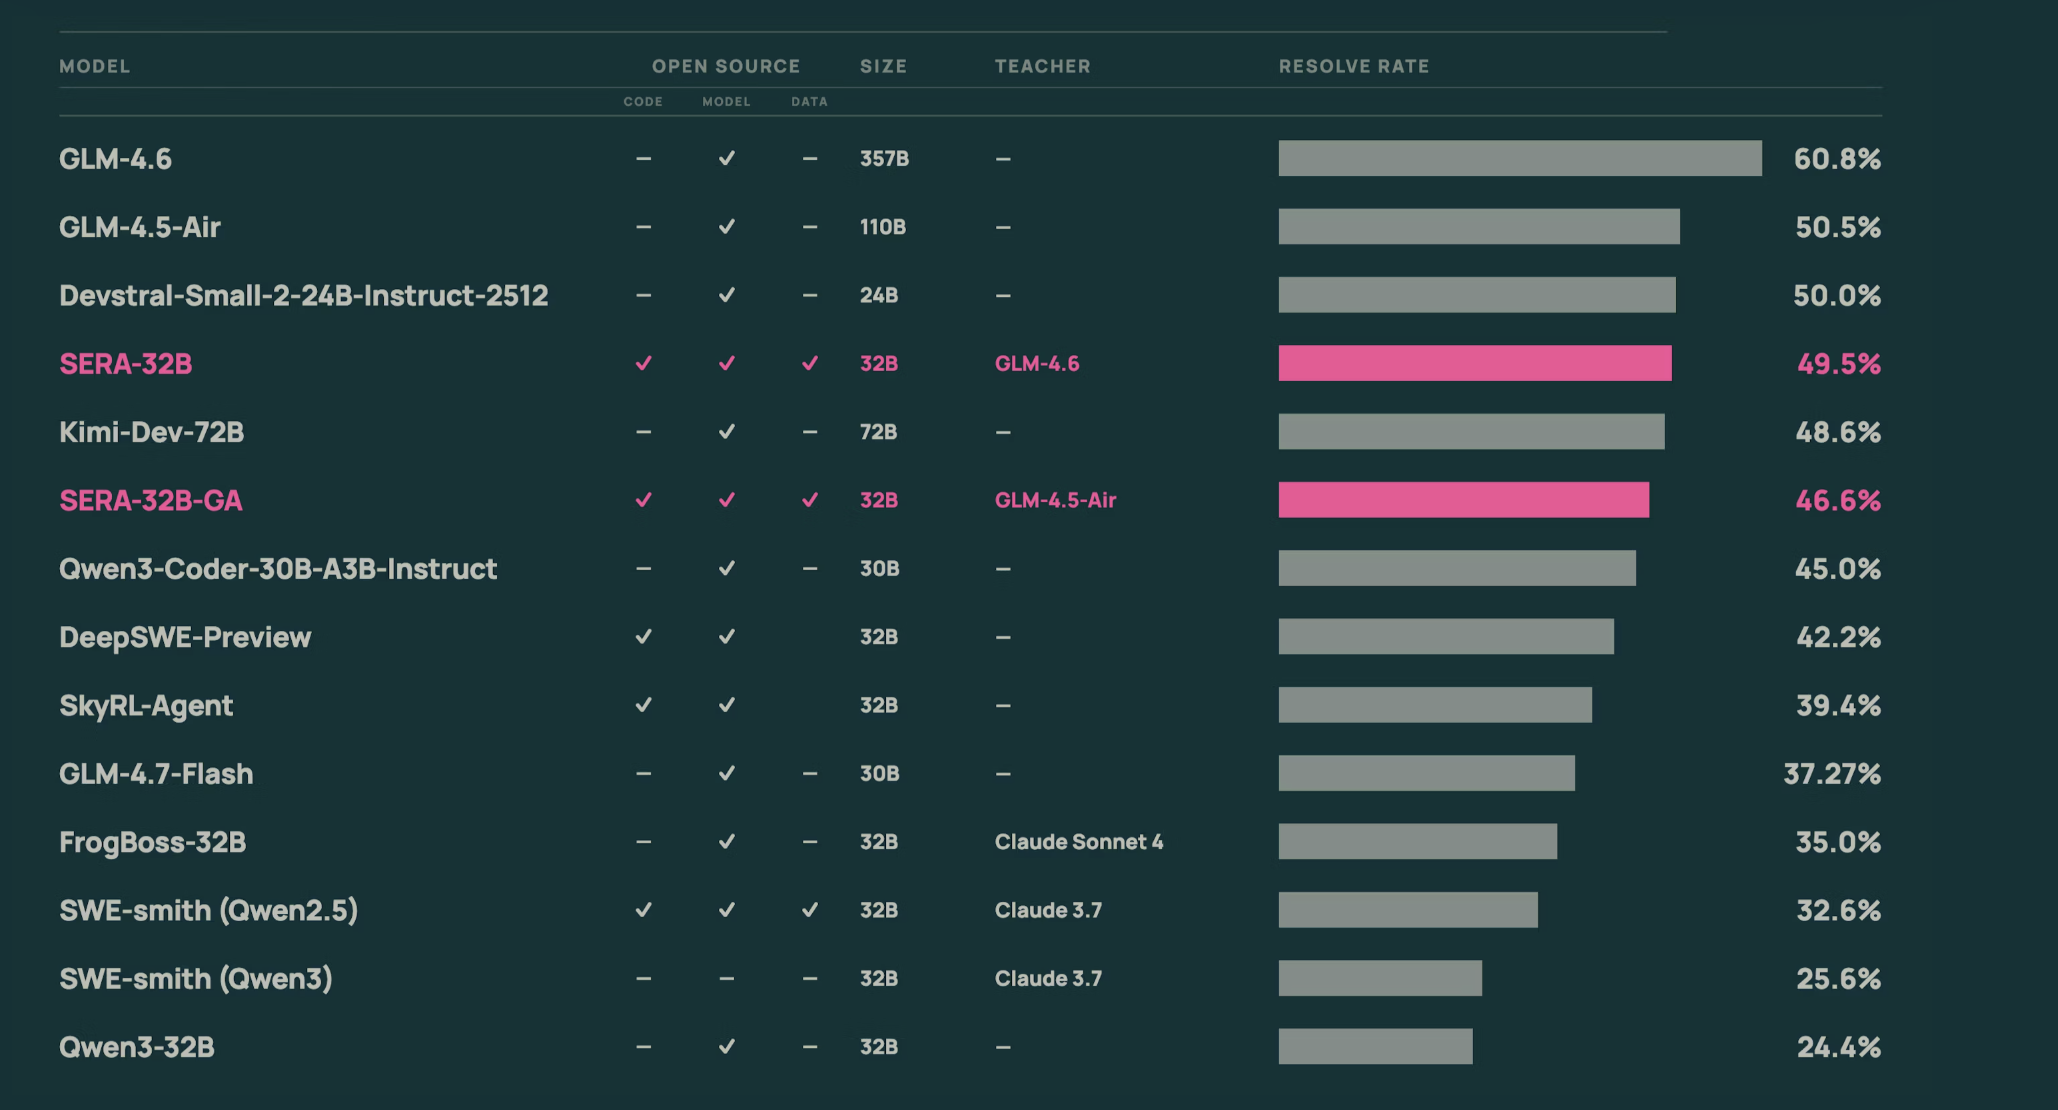
Task: Click SERA-32B data checkmark icon
Action: 809,363
